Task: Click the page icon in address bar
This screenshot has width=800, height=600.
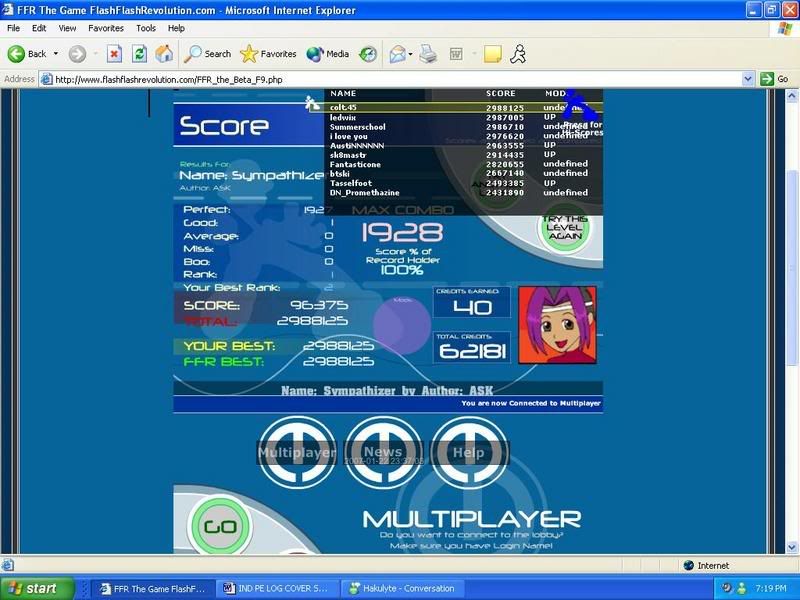Action: pos(46,79)
